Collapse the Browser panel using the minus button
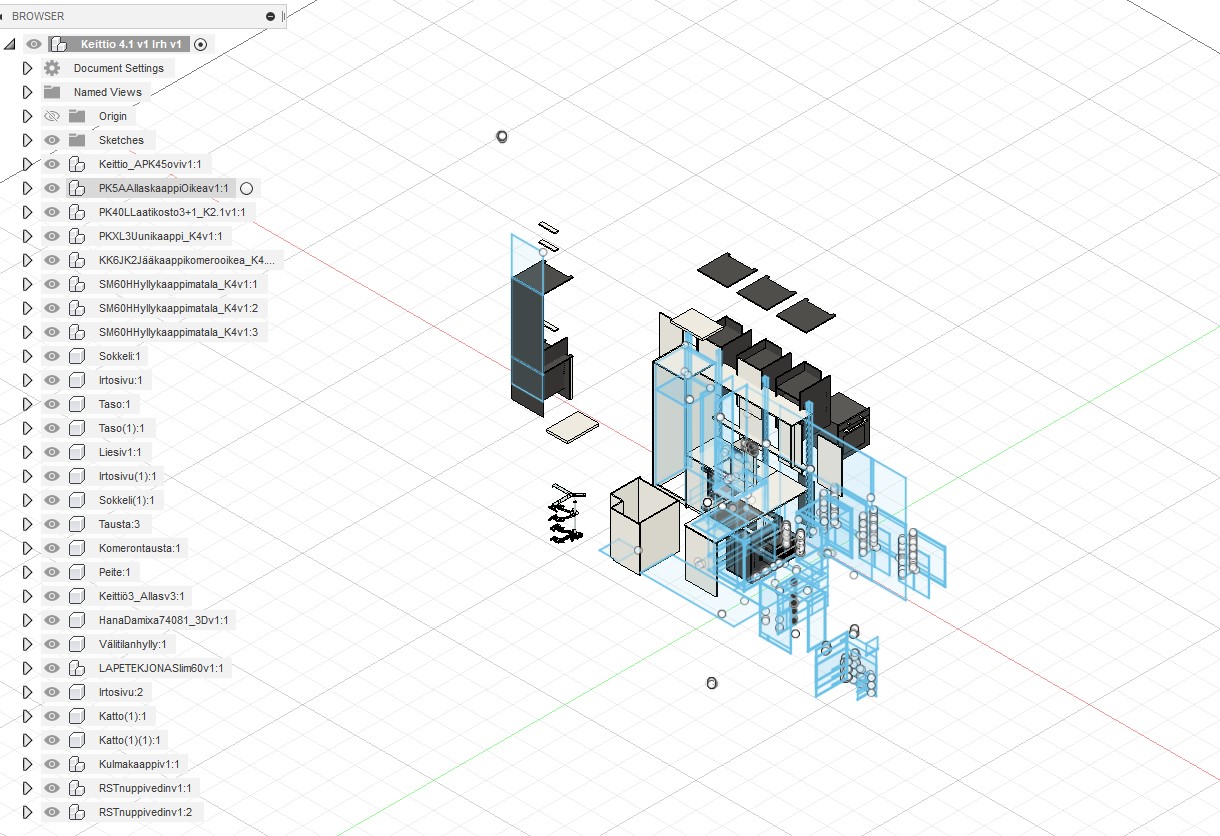 pos(270,16)
